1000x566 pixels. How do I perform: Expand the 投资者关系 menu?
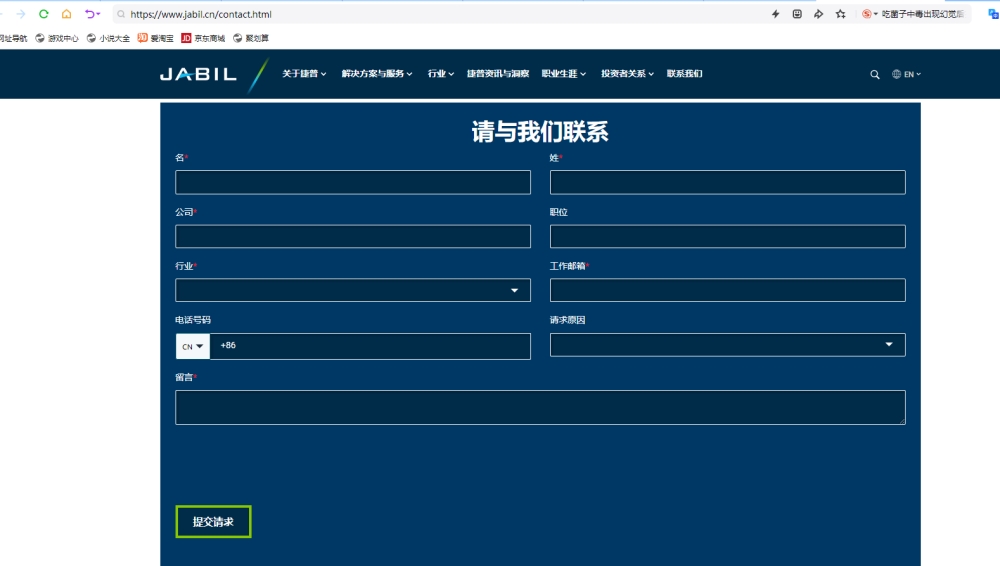click(628, 74)
